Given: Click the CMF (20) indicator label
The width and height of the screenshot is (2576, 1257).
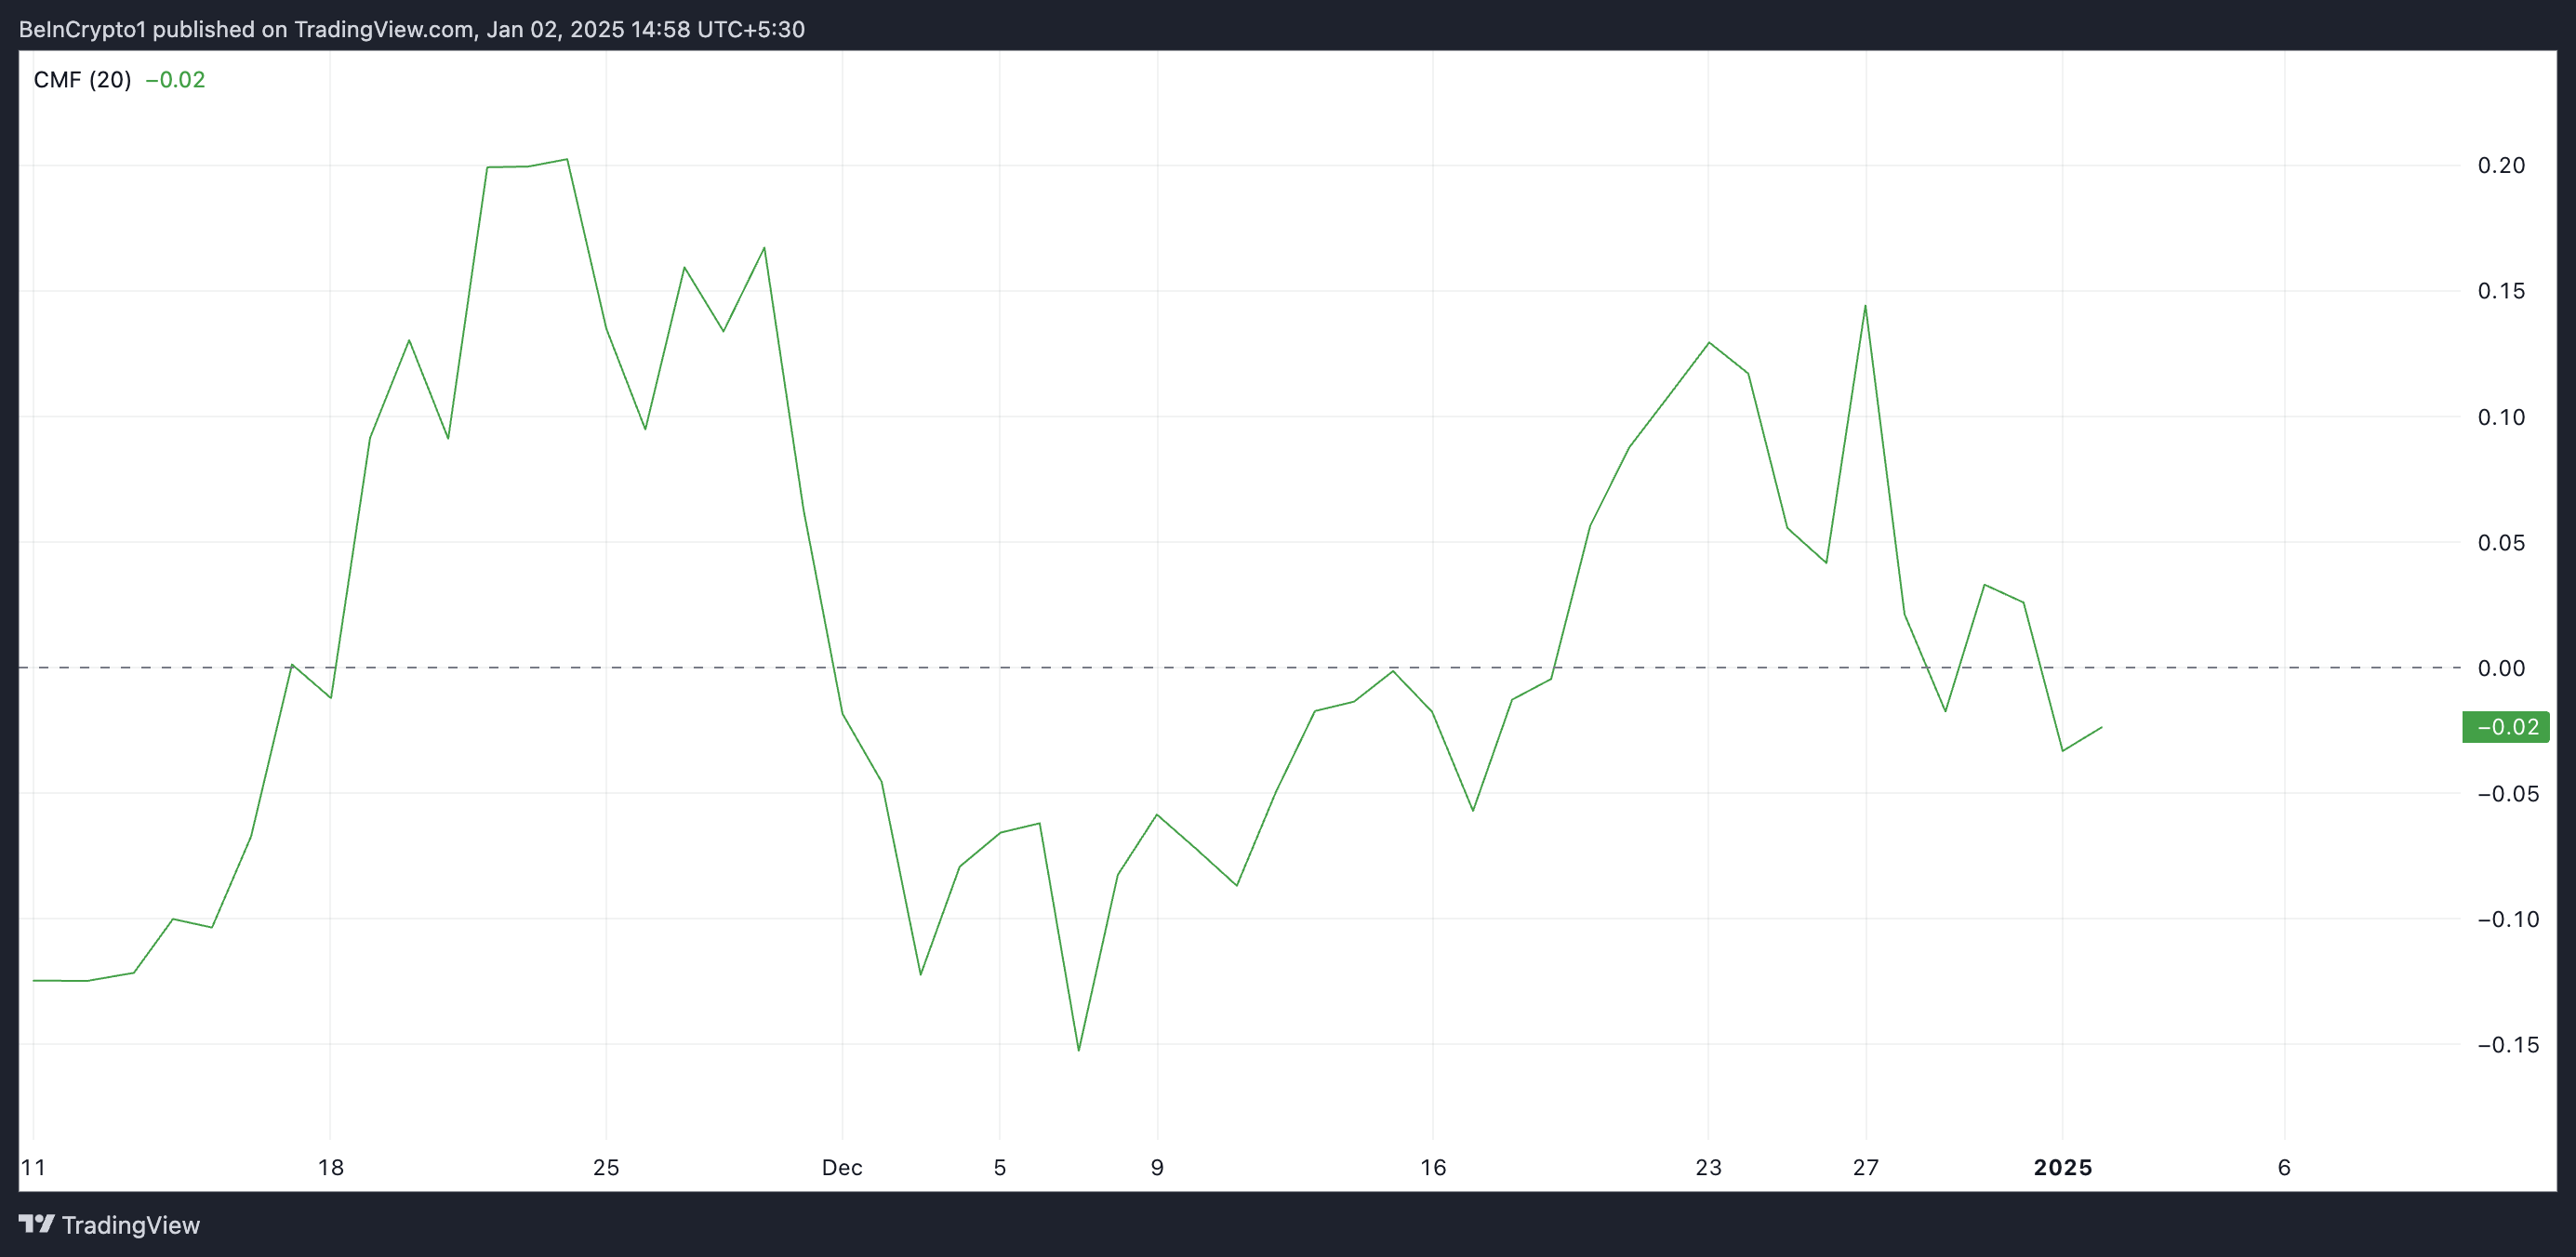Looking at the screenshot, I should 82,80.
